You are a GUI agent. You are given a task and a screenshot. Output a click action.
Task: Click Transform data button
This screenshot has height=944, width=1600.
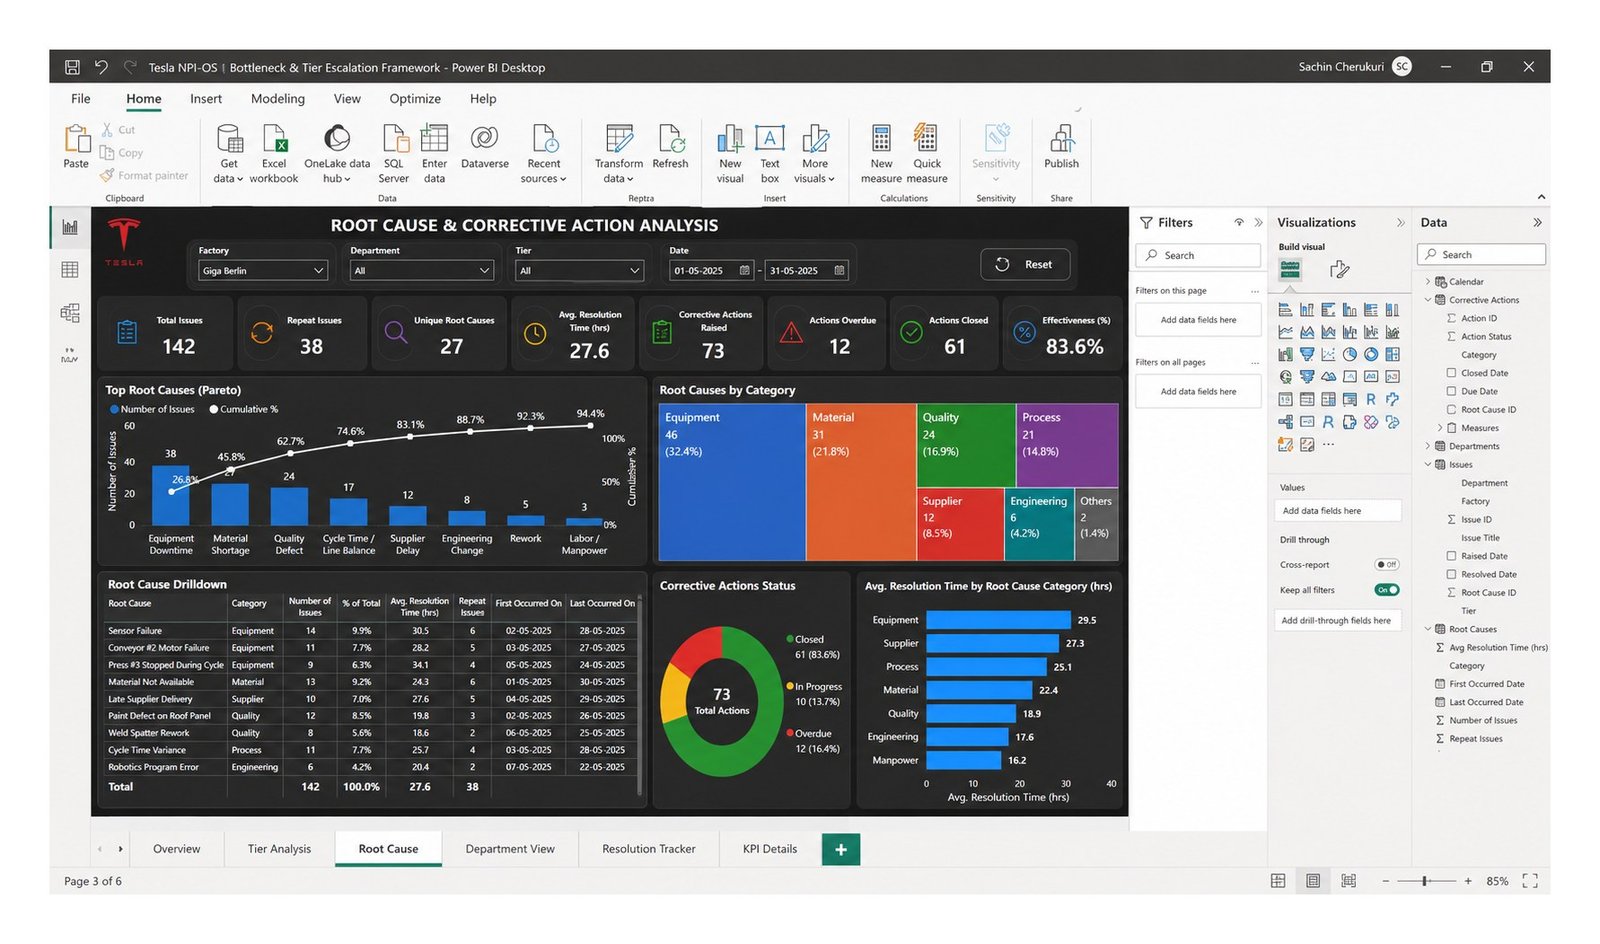click(x=619, y=153)
